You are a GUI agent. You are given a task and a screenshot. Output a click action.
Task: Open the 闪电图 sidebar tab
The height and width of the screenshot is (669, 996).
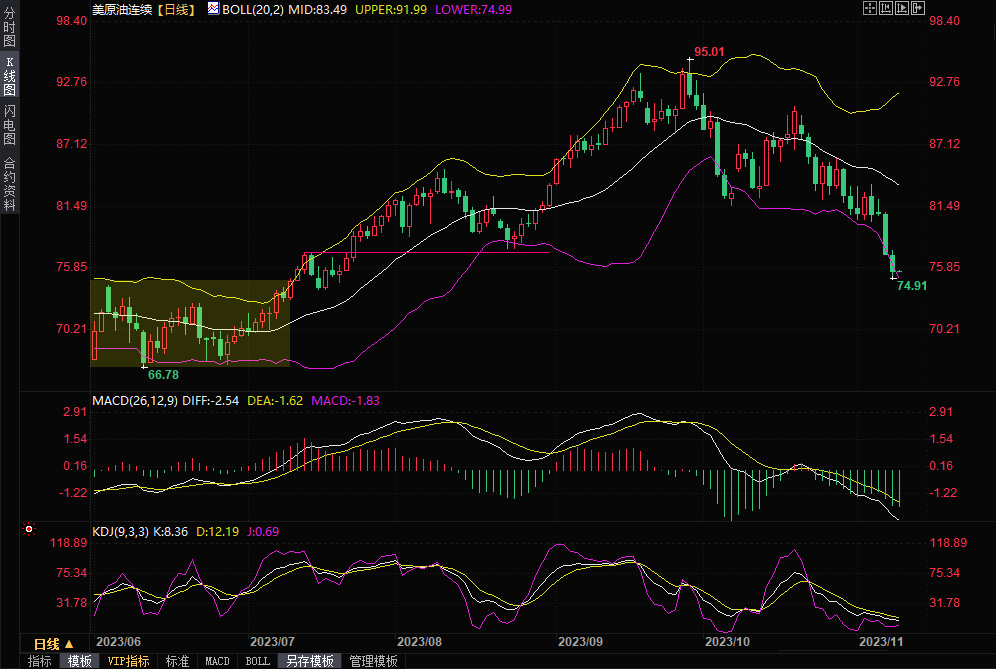pos(9,125)
